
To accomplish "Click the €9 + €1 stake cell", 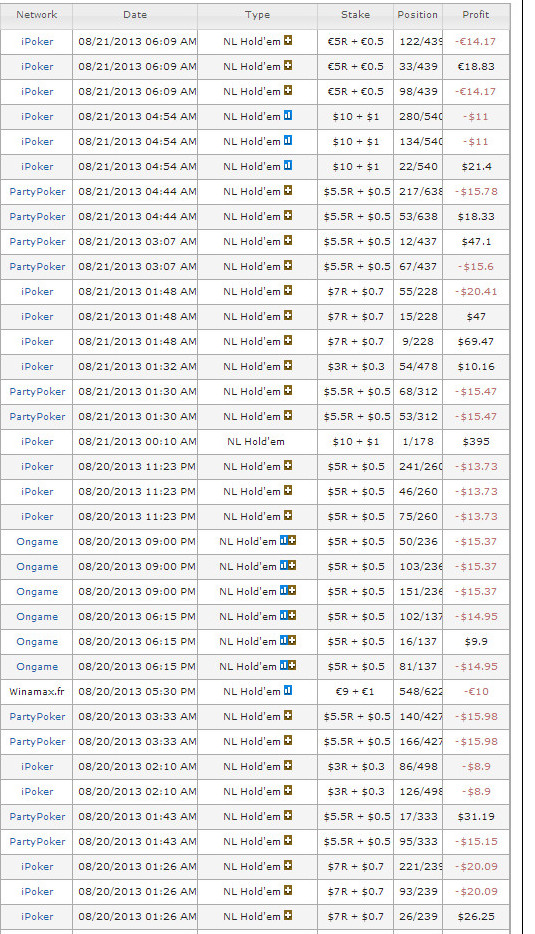I will click(x=355, y=692).
